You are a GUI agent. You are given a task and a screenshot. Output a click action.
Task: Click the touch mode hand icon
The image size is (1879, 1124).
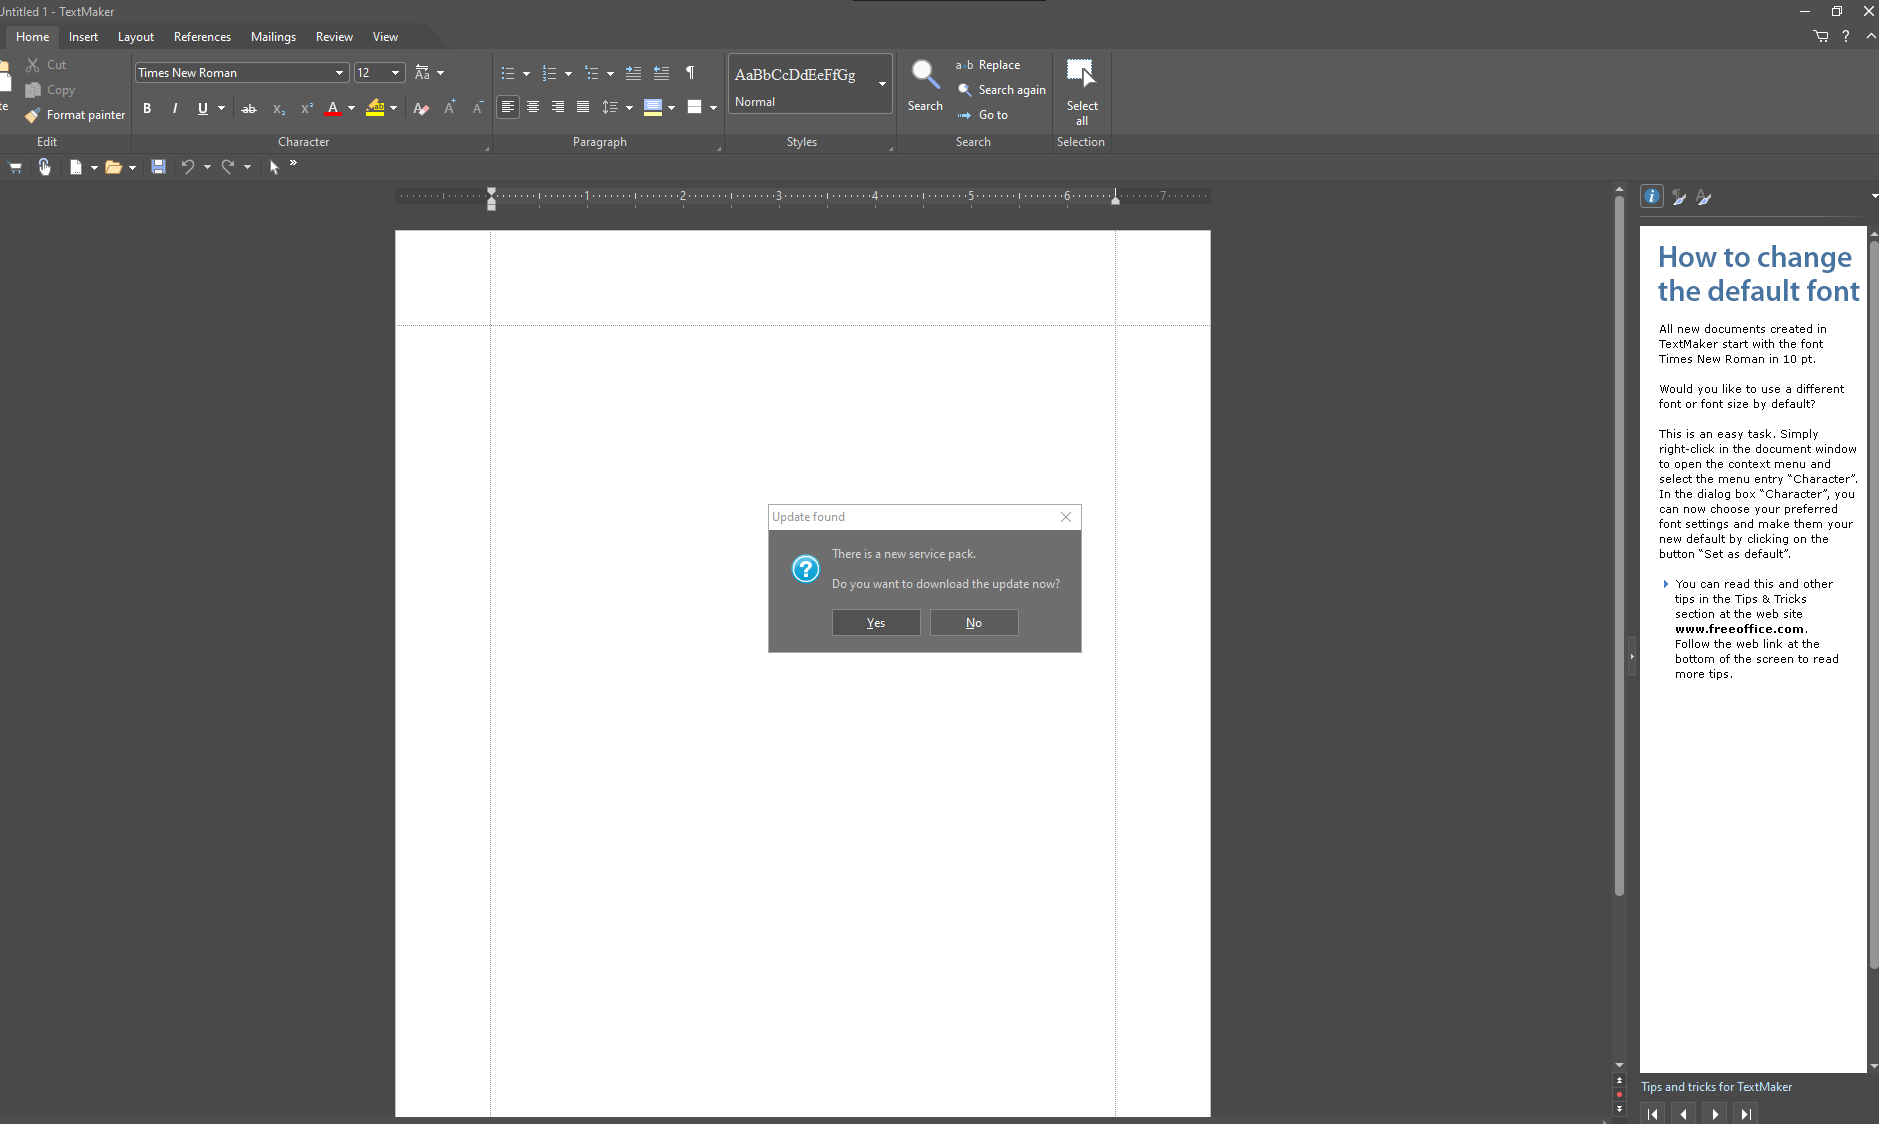[44, 167]
